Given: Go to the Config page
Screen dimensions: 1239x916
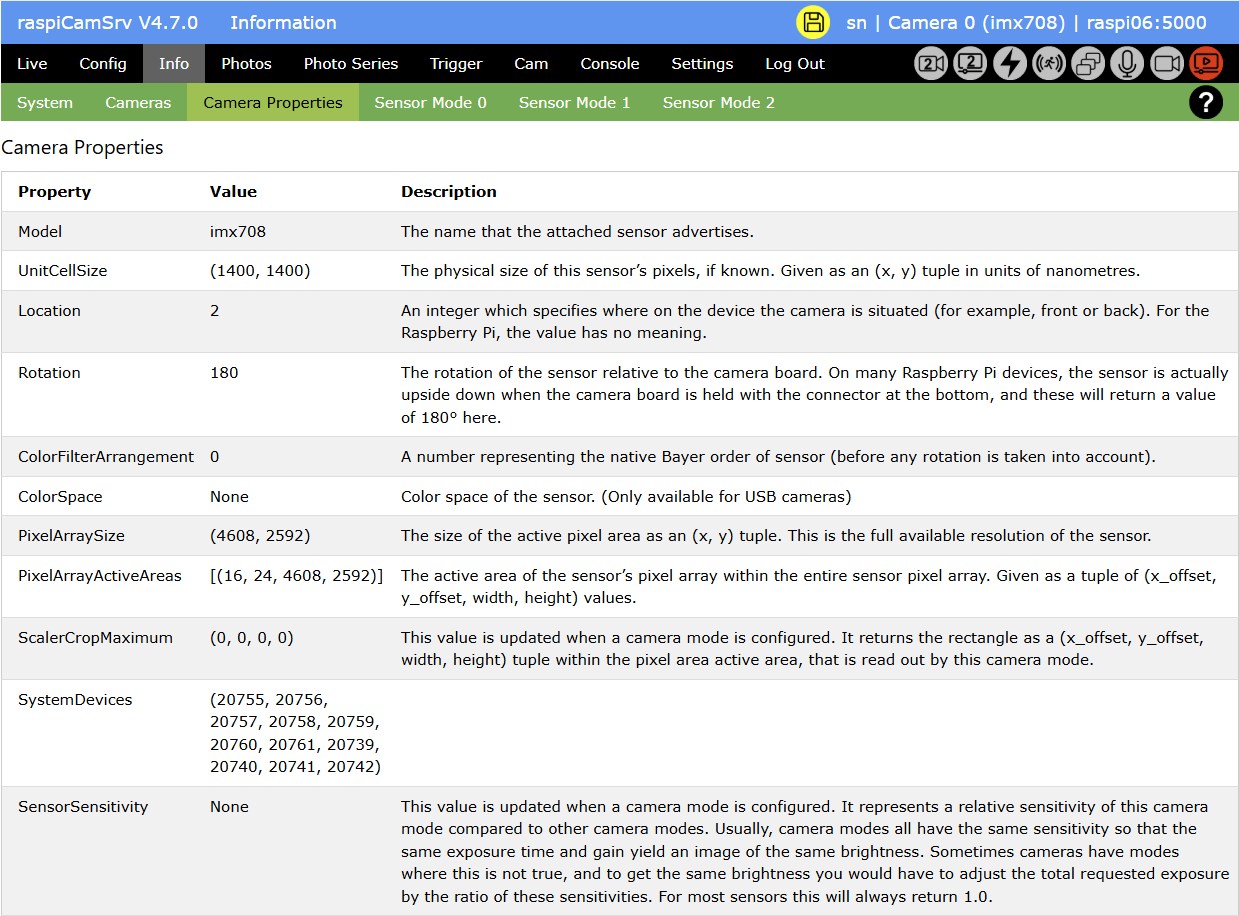Looking at the screenshot, I should coord(103,64).
